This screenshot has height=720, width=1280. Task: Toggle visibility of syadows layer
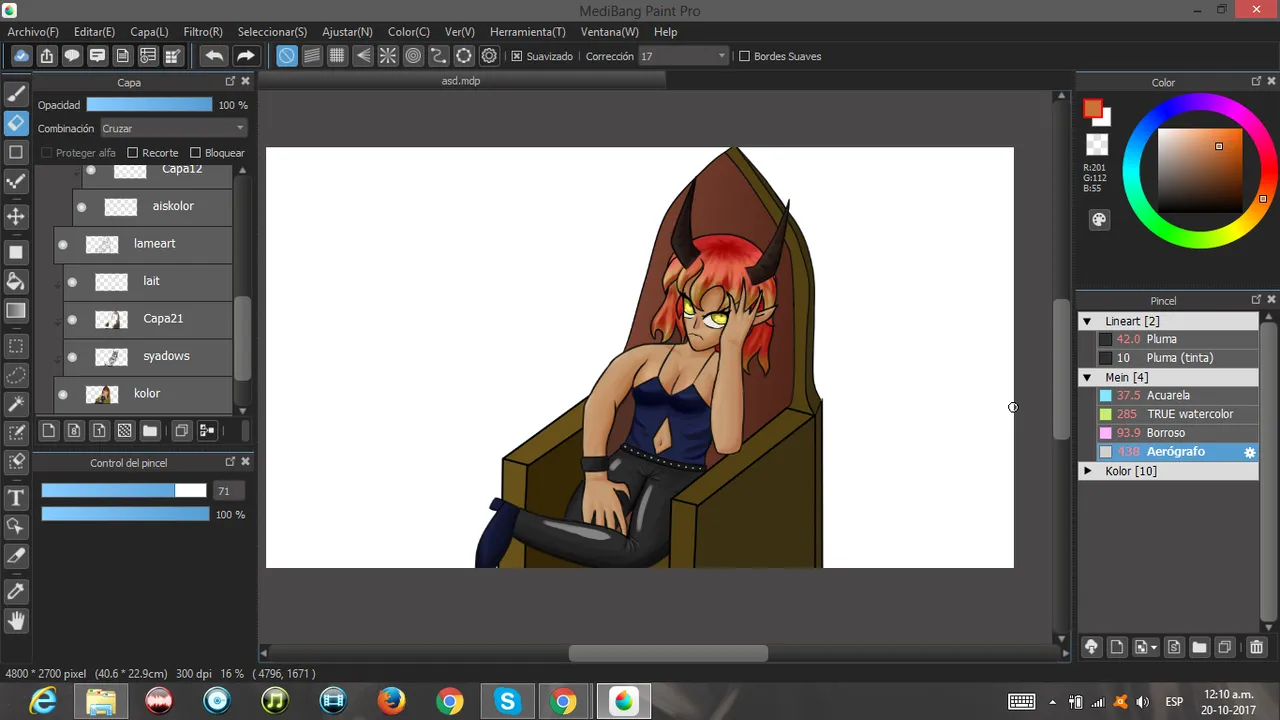pos(72,357)
